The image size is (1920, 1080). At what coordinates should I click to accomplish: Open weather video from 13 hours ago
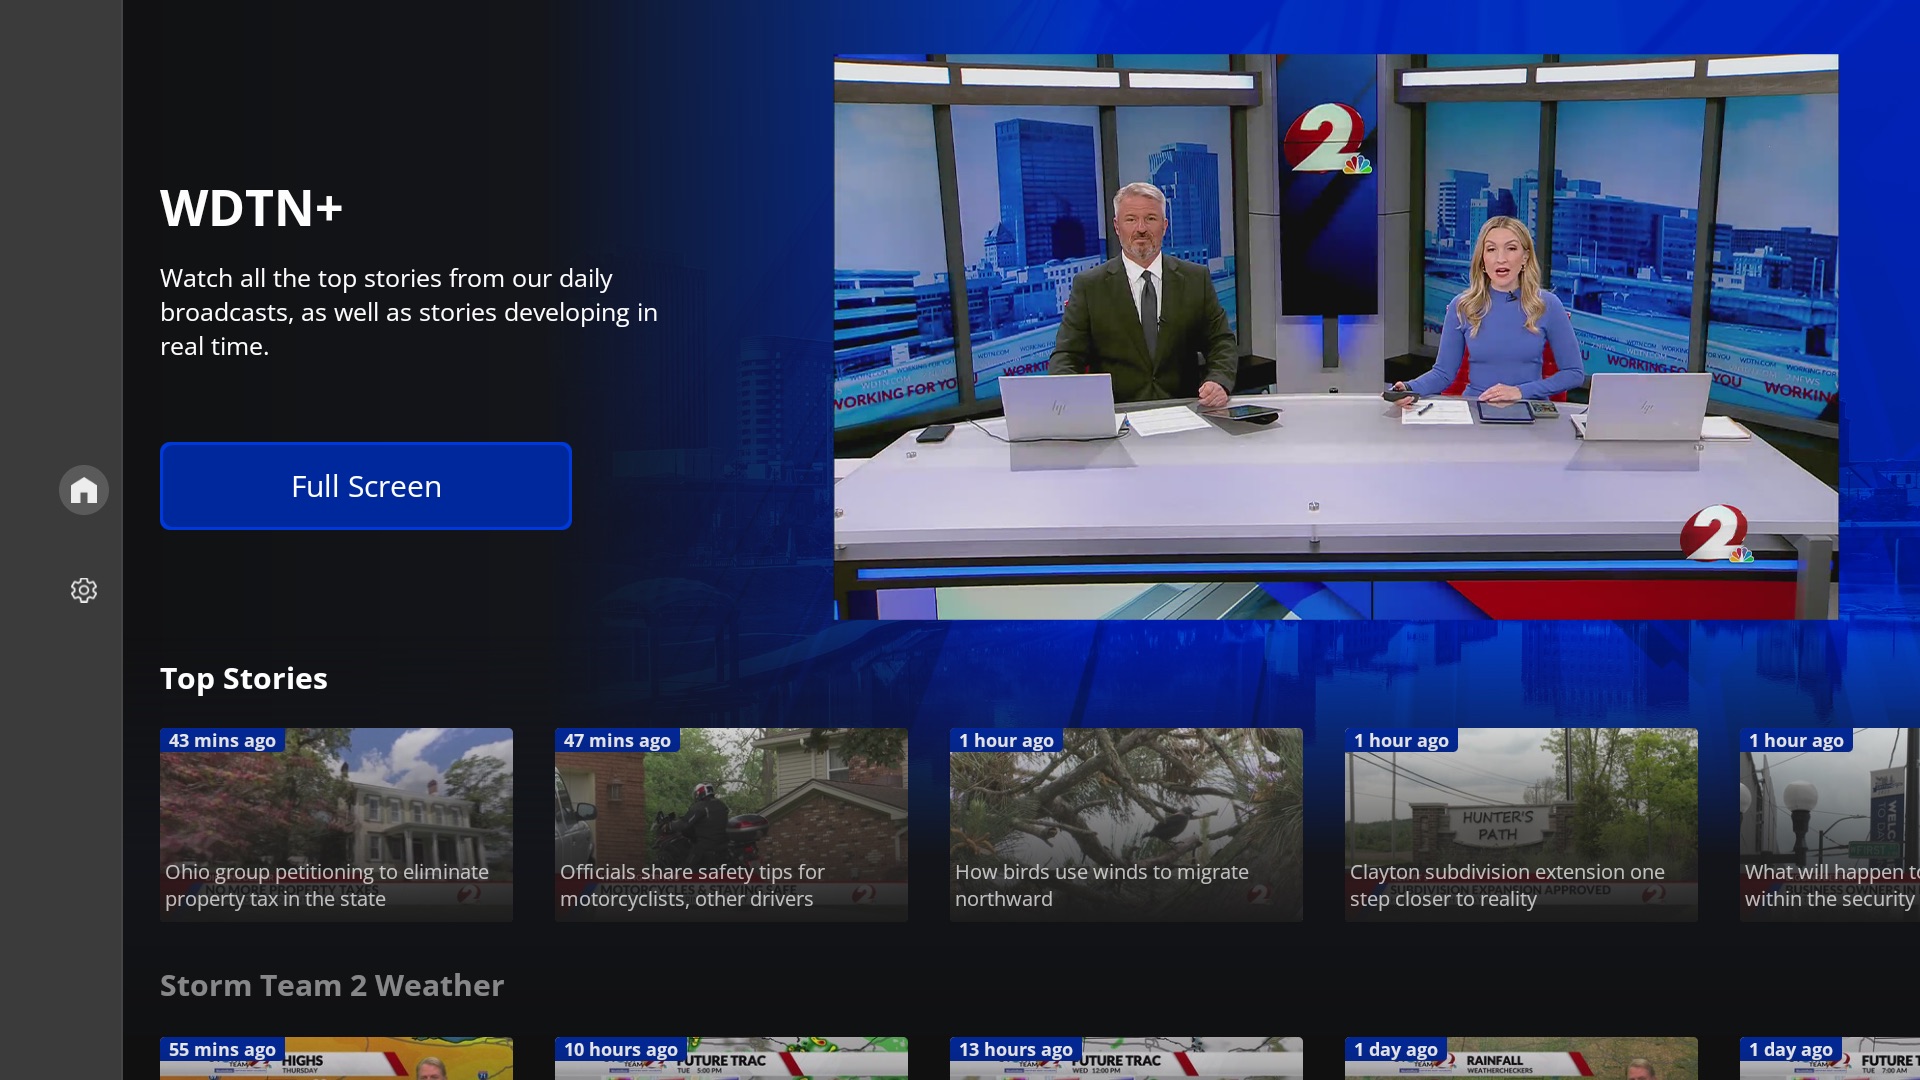click(x=1126, y=1058)
